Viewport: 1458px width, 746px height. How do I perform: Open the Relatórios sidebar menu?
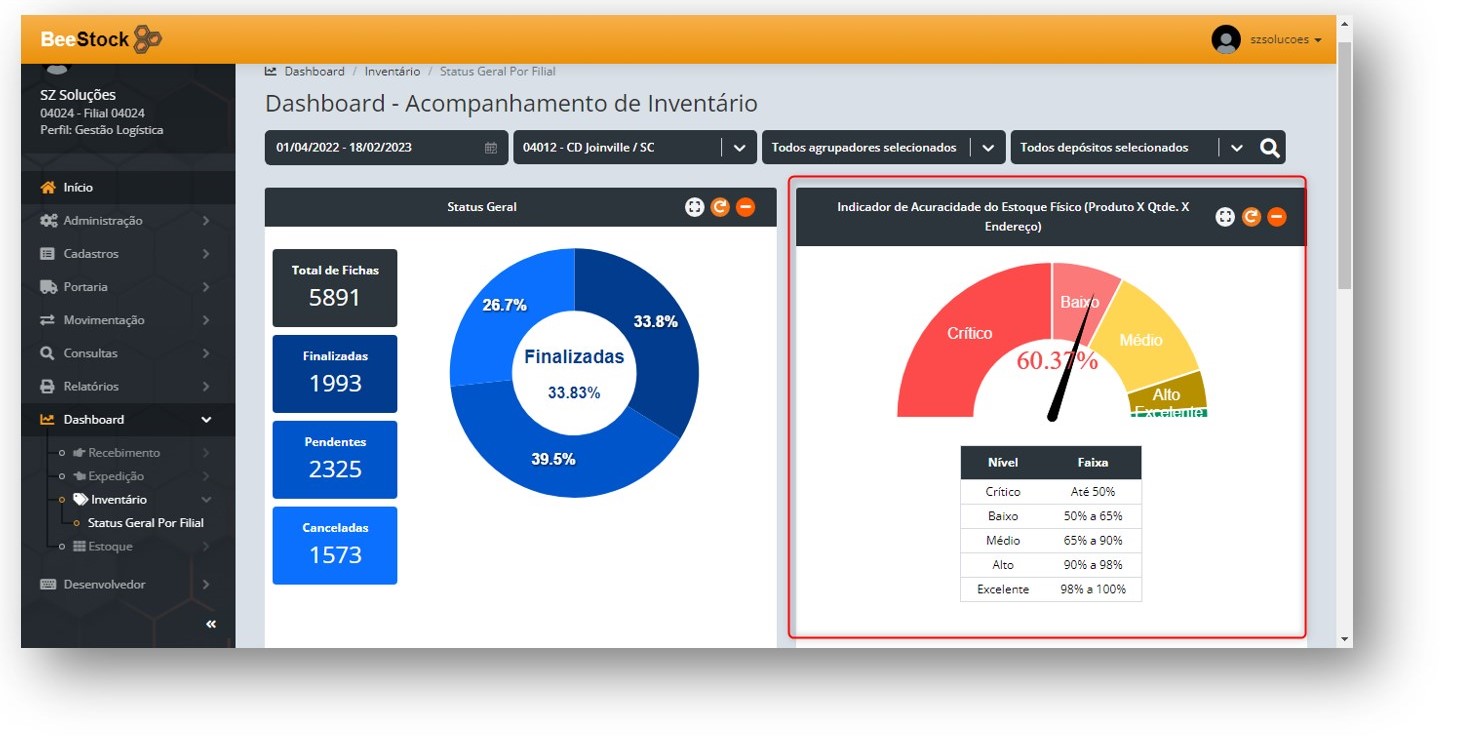(x=91, y=387)
